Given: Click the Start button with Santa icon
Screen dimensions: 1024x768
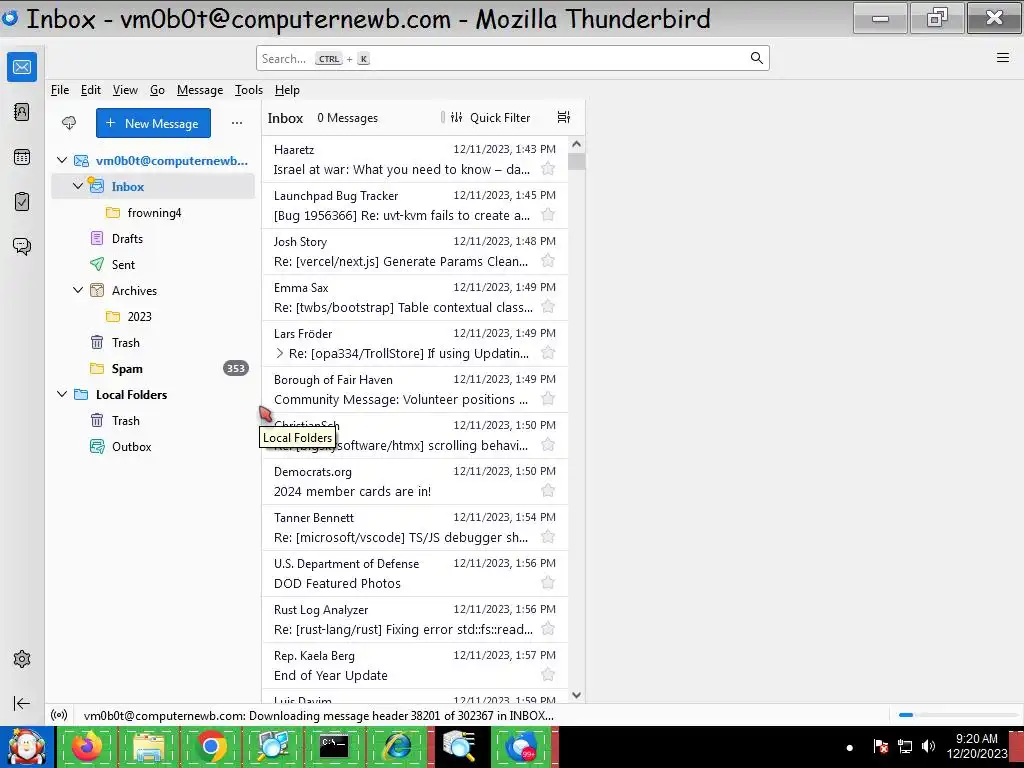Looking at the screenshot, I should click(26, 746).
